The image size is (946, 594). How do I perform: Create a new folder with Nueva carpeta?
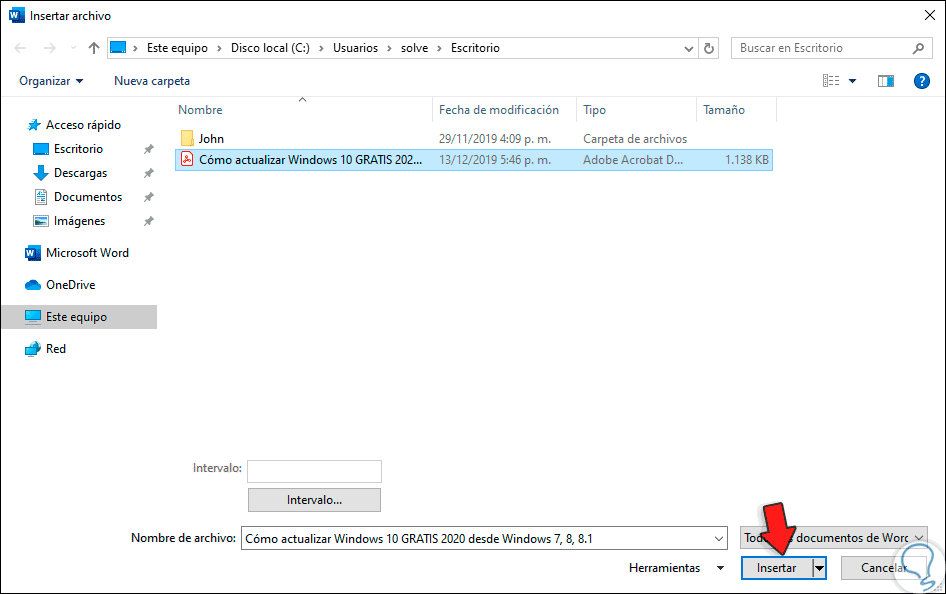152,81
